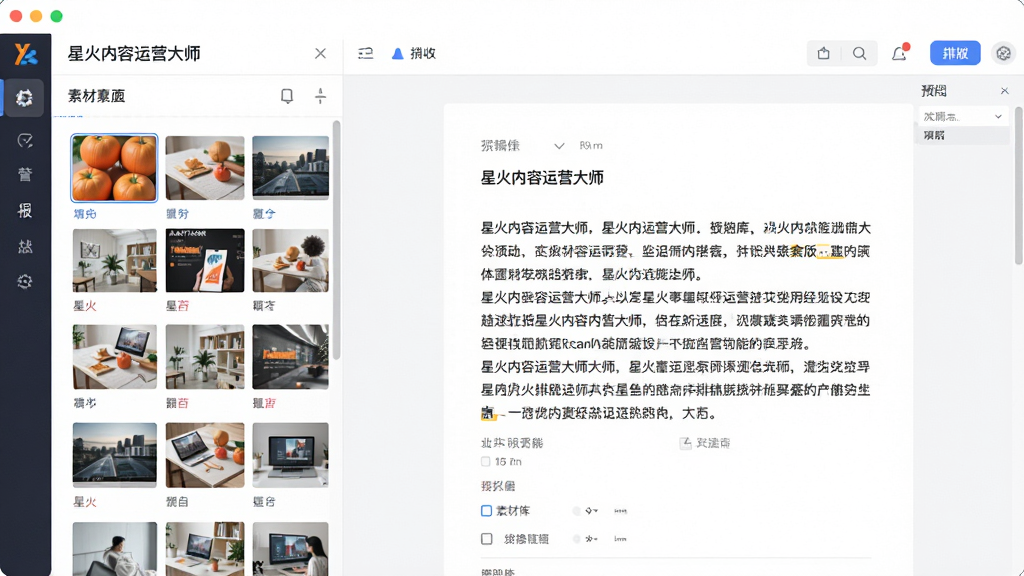Select the desktop monitor thumbnail in the fourth row

291,455
